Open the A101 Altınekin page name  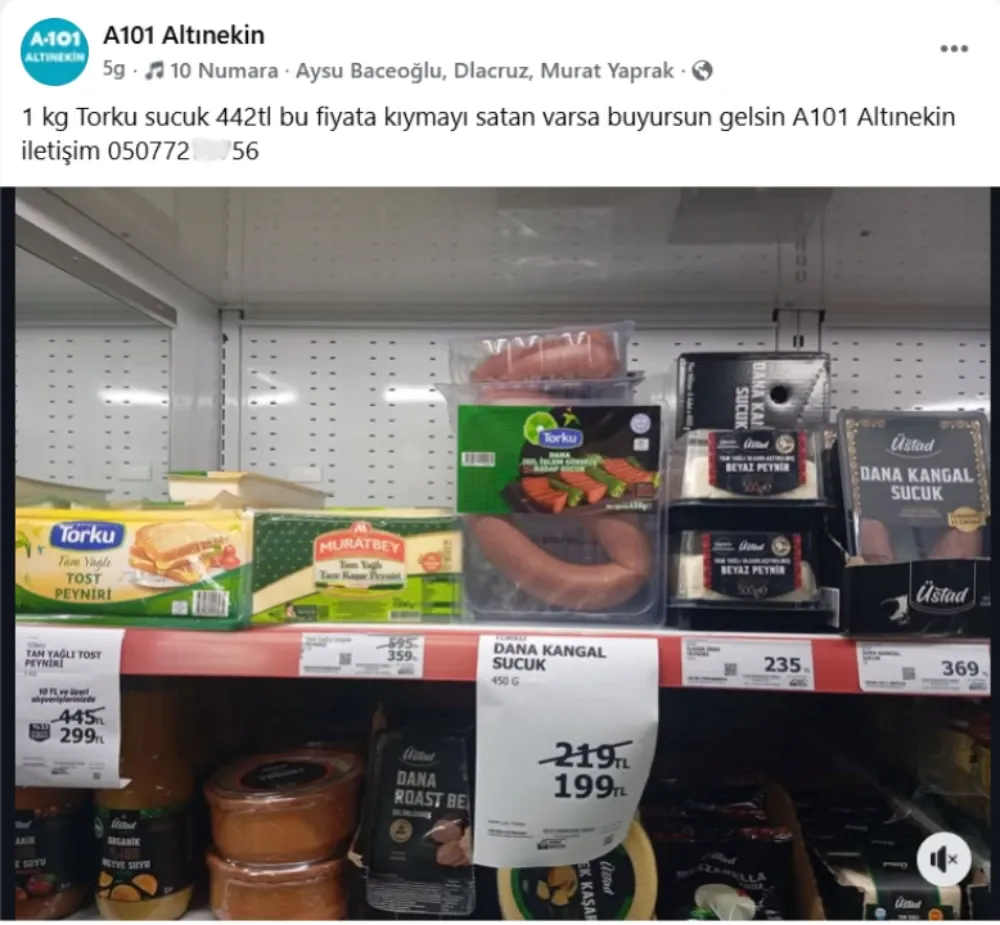(184, 35)
